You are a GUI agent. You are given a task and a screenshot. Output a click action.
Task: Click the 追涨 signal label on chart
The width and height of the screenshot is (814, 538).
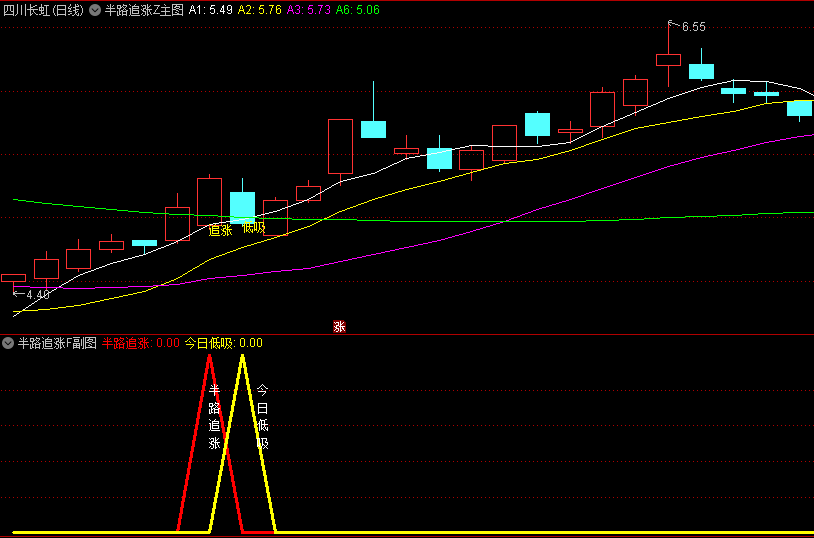point(220,229)
